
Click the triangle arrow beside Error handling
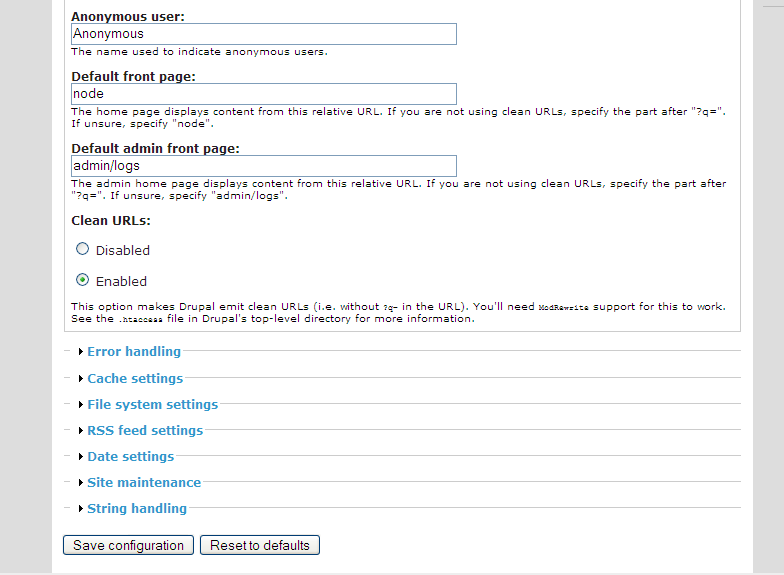[x=81, y=352]
